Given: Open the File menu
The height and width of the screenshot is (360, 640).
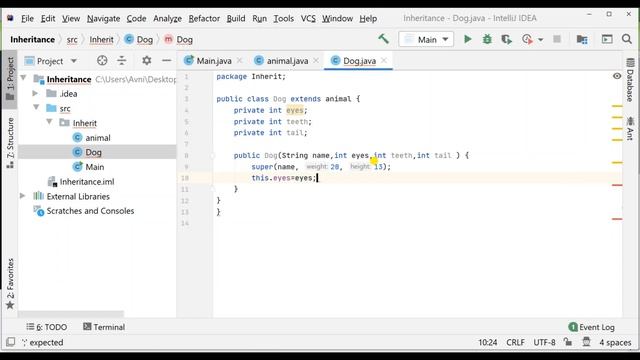Looking at the screenshot, I should (27, 18).
